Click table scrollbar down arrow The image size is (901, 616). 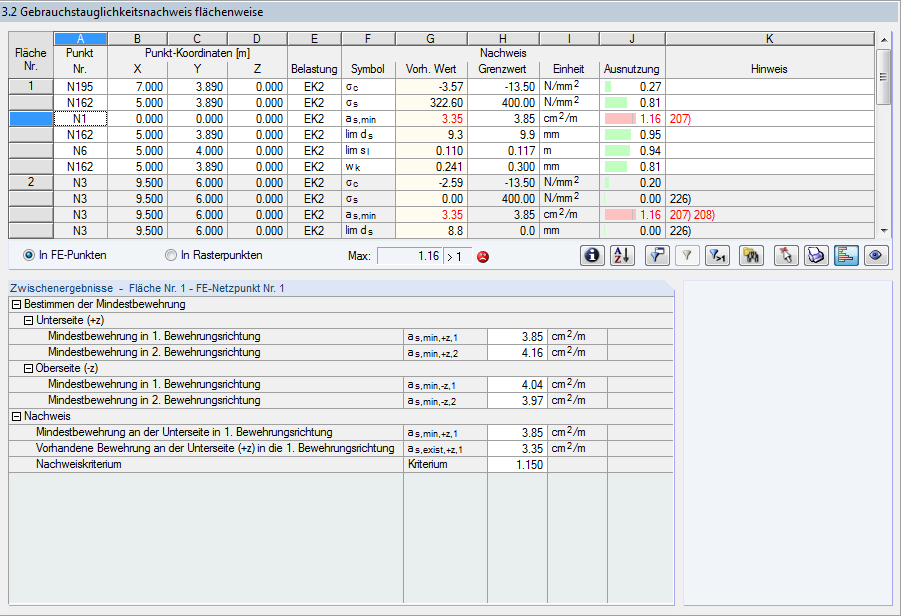884,231
